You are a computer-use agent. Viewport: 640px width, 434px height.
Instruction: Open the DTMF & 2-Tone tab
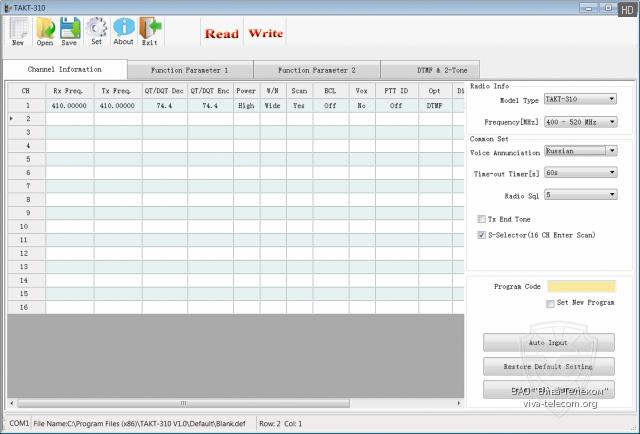(x=443, y=71)
